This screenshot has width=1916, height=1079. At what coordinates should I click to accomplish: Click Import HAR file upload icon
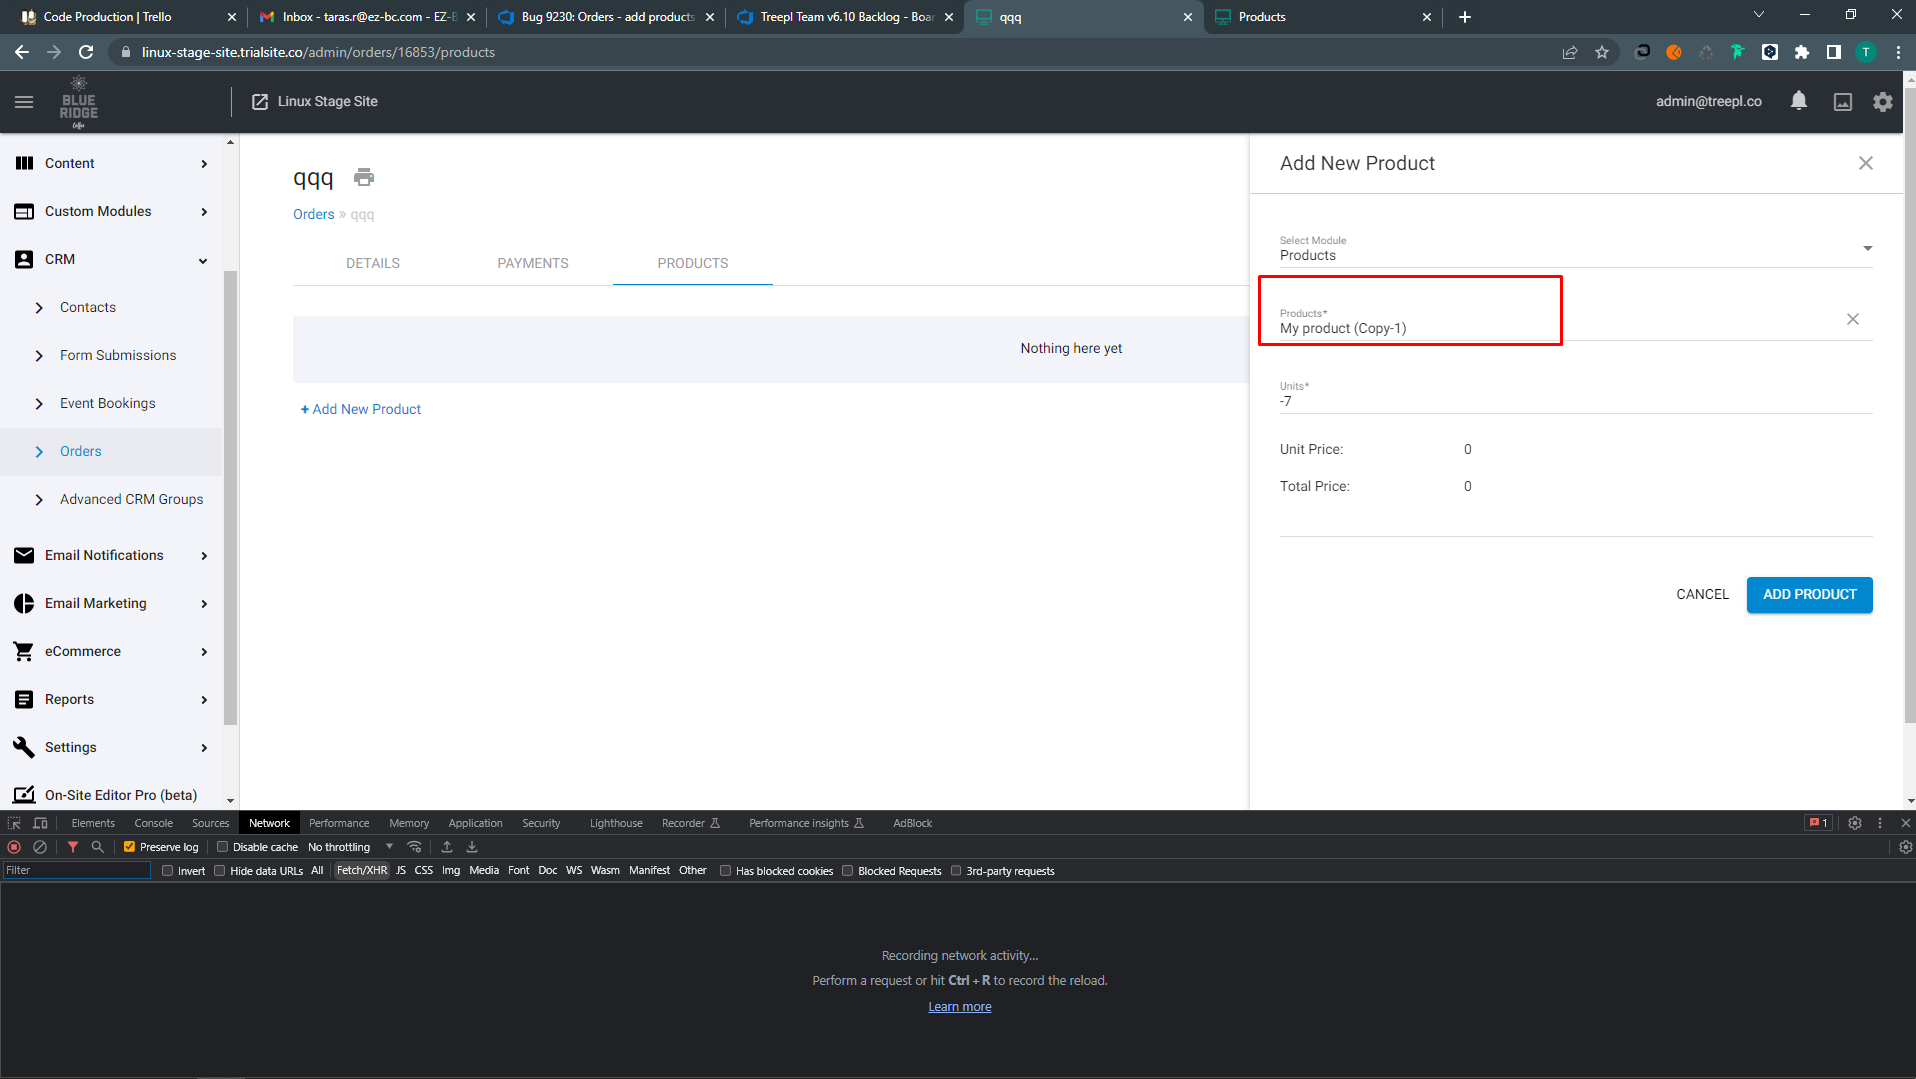click(x=447, y=847)
